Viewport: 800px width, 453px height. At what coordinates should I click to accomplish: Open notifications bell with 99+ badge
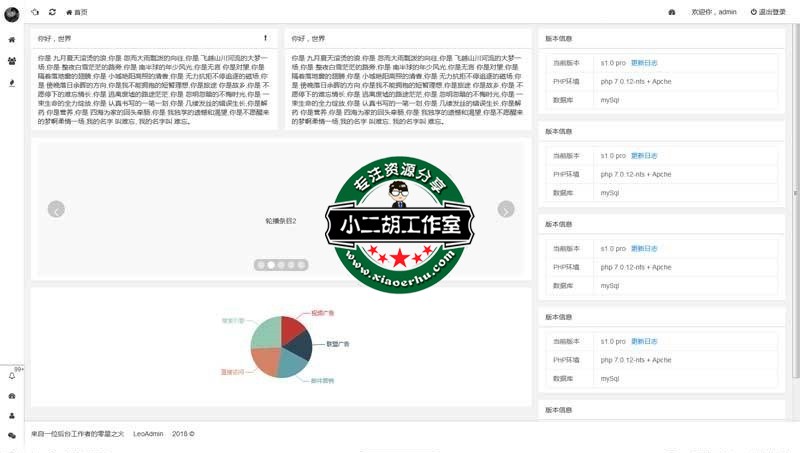click(x=12, y=376)
